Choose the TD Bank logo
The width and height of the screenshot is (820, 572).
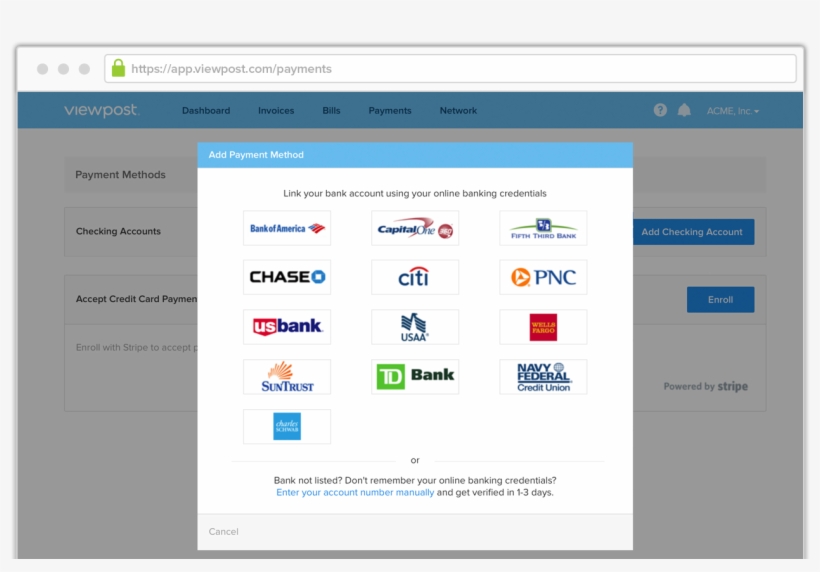(x=415, y=376)
